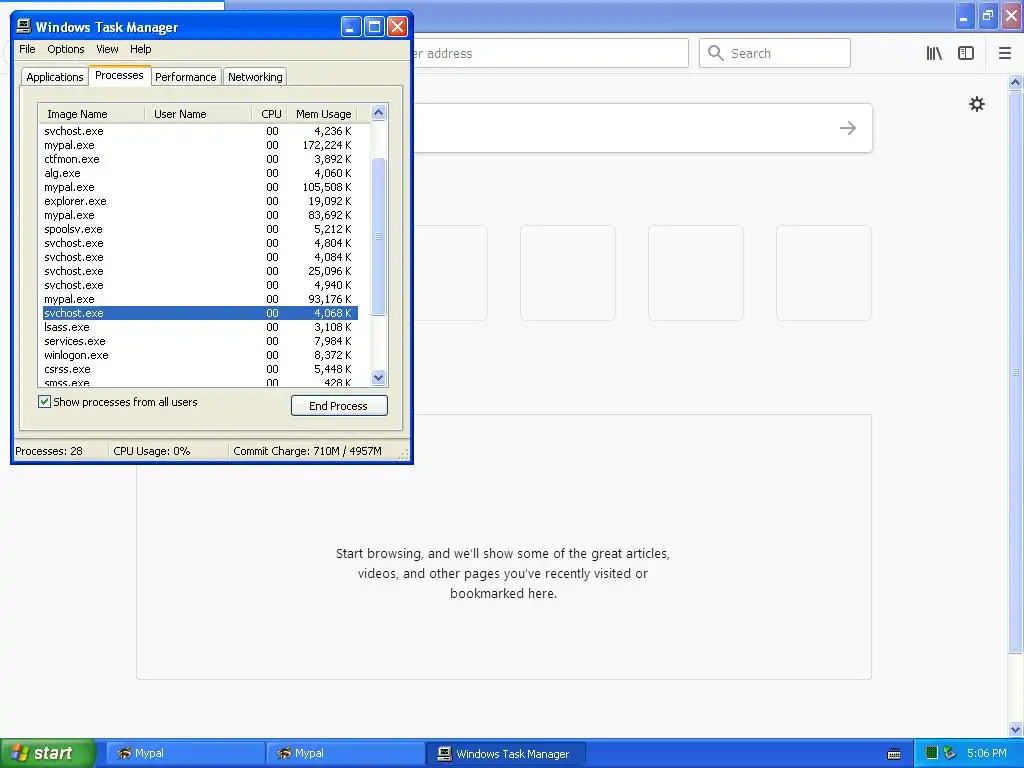Click the process list scrollbar thumb

pyautogui.click(x=379, y=236)
